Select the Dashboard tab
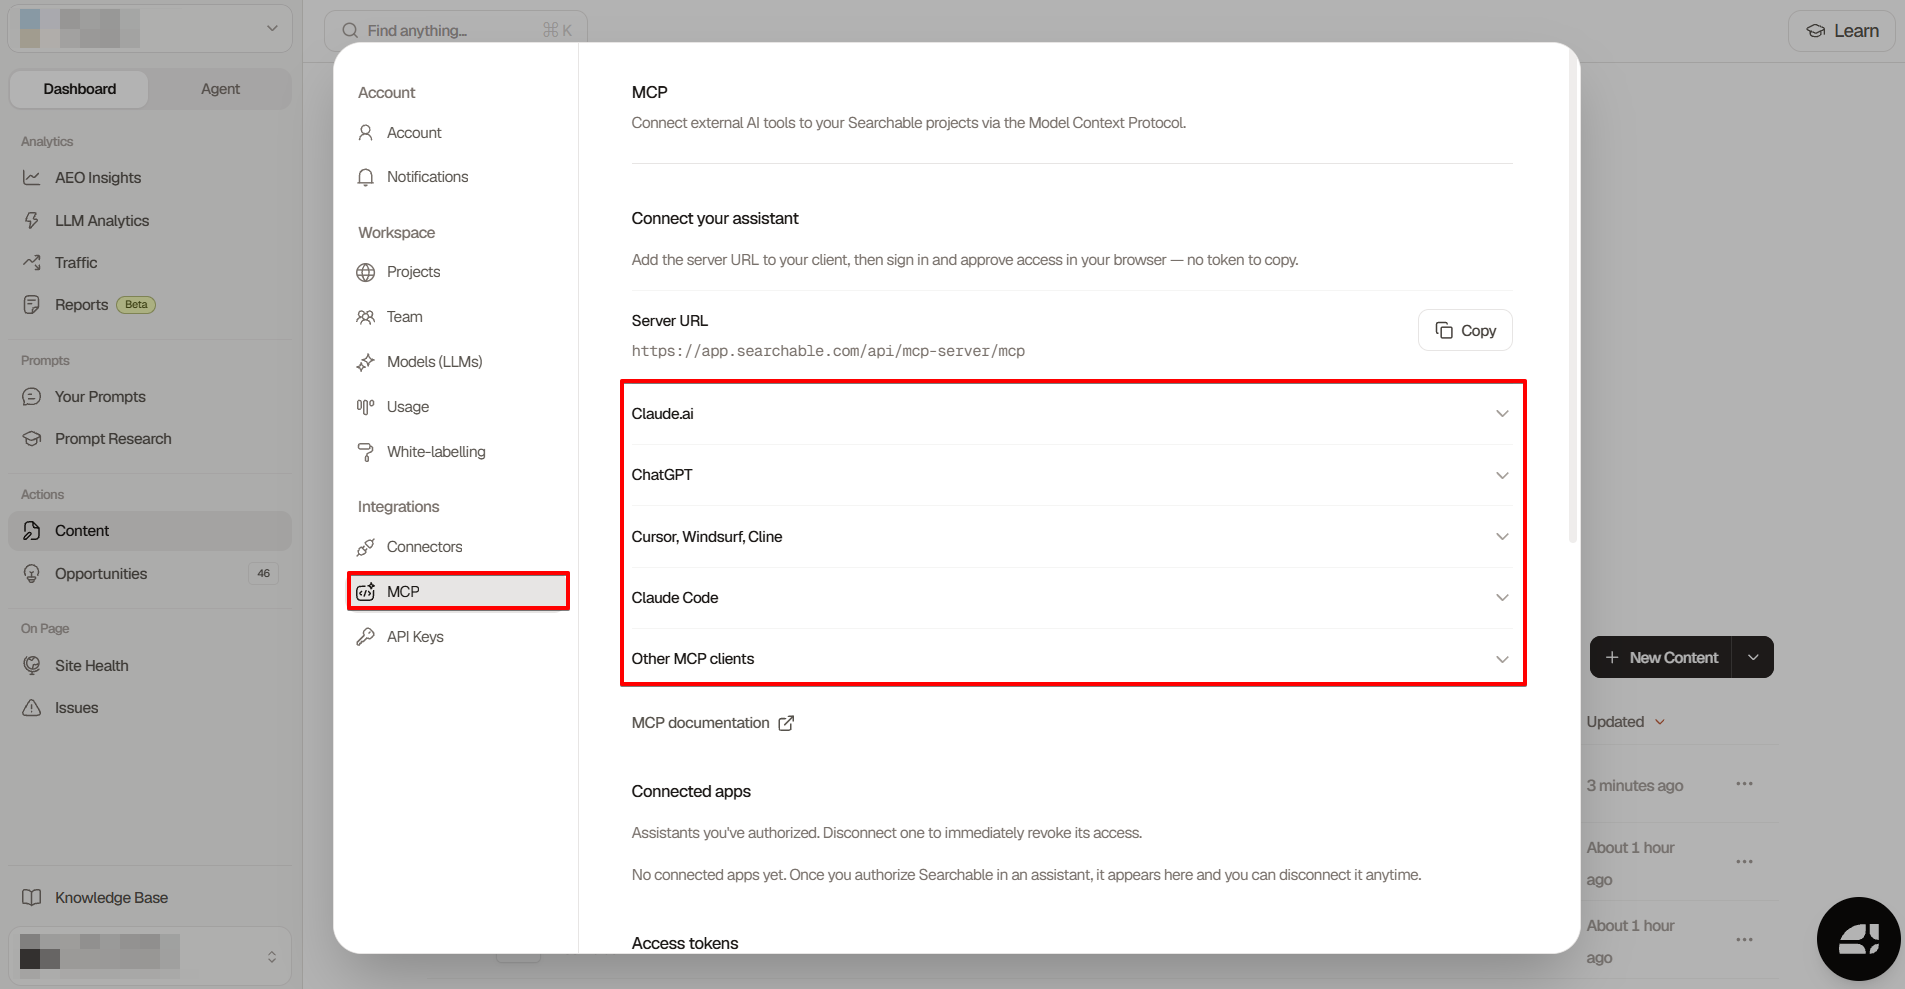1905x989 pixels. [80, 89]
